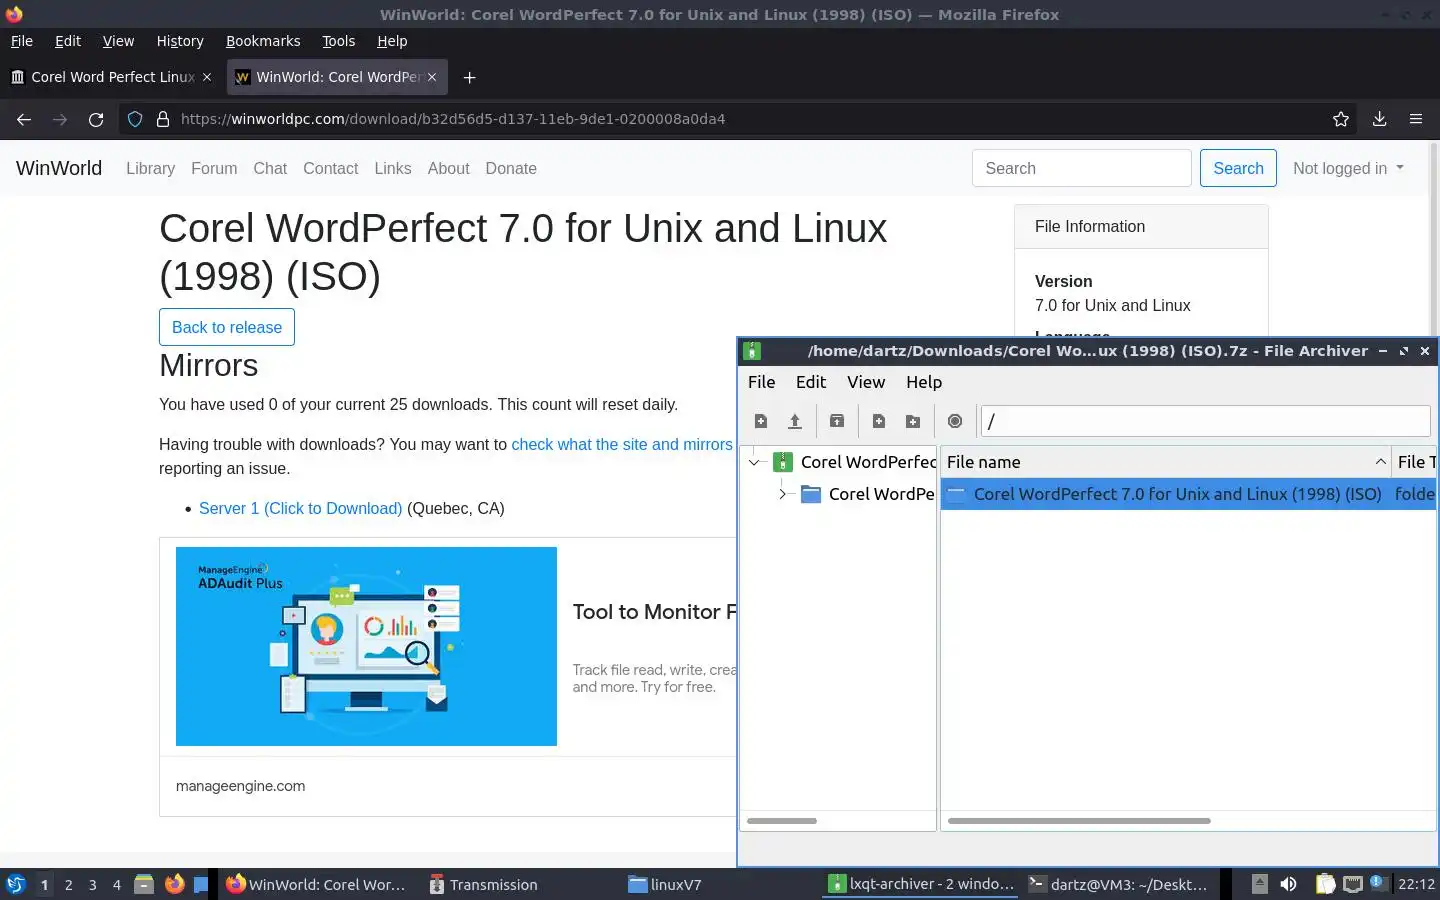
Task: Click the blue folder icon in the archiver tree
Action: click(x=811, y=494)
